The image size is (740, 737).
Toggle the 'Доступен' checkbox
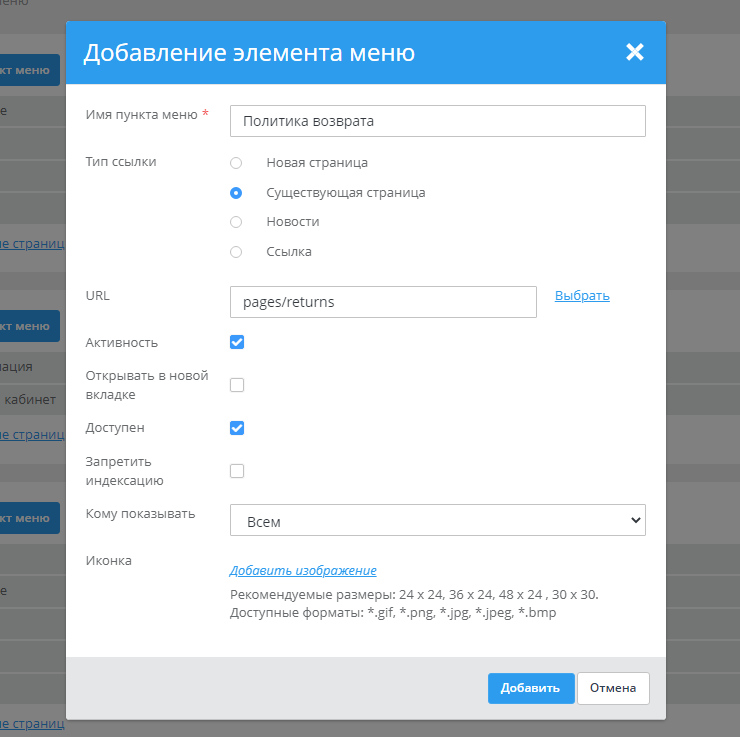237,428
